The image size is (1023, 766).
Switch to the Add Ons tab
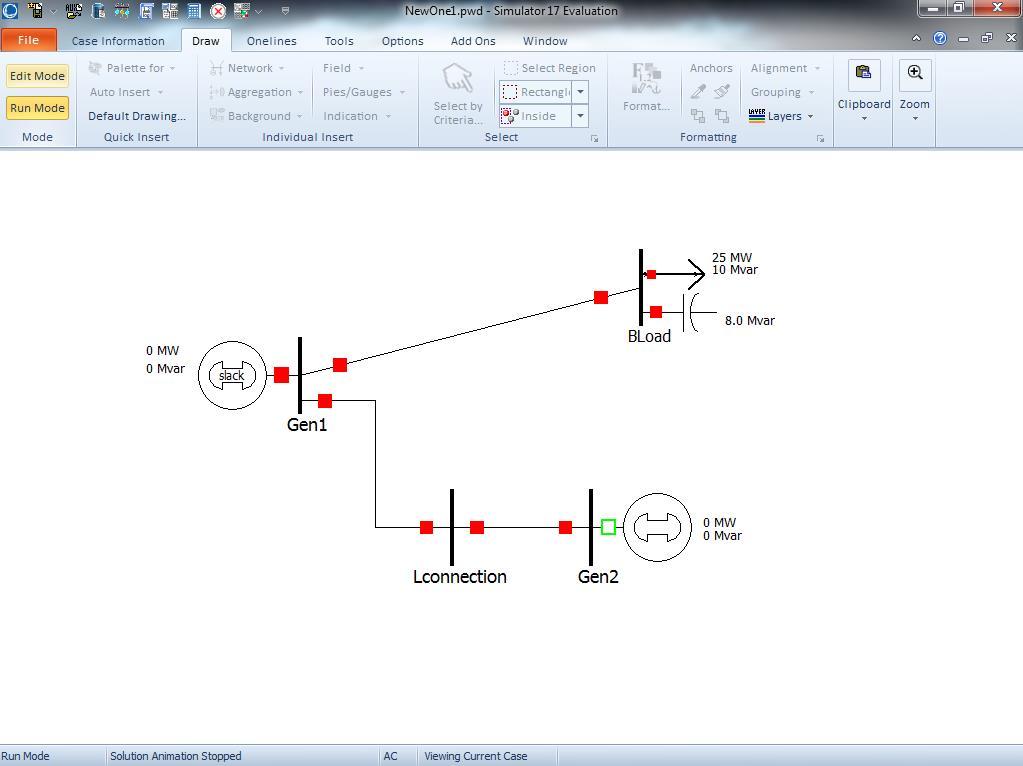(x=473, y=40)
